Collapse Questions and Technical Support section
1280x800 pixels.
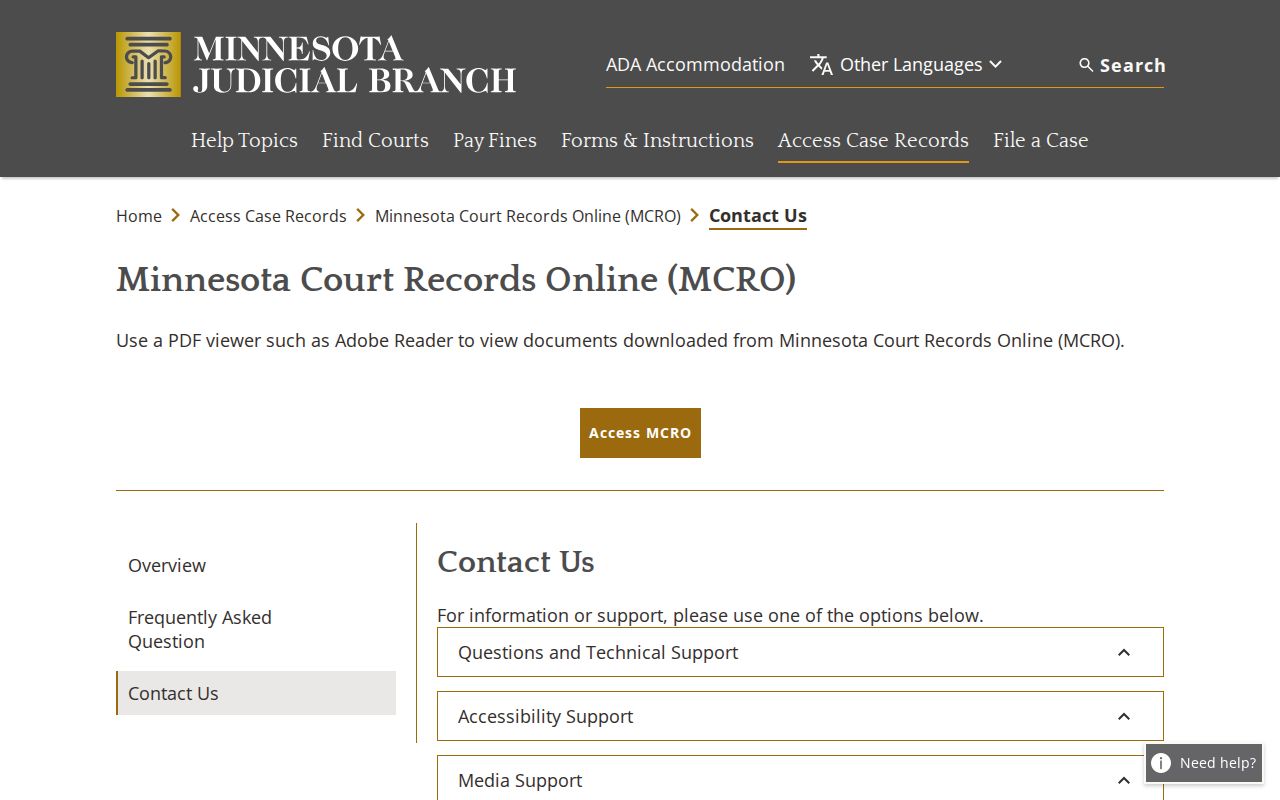click(800, 652)
